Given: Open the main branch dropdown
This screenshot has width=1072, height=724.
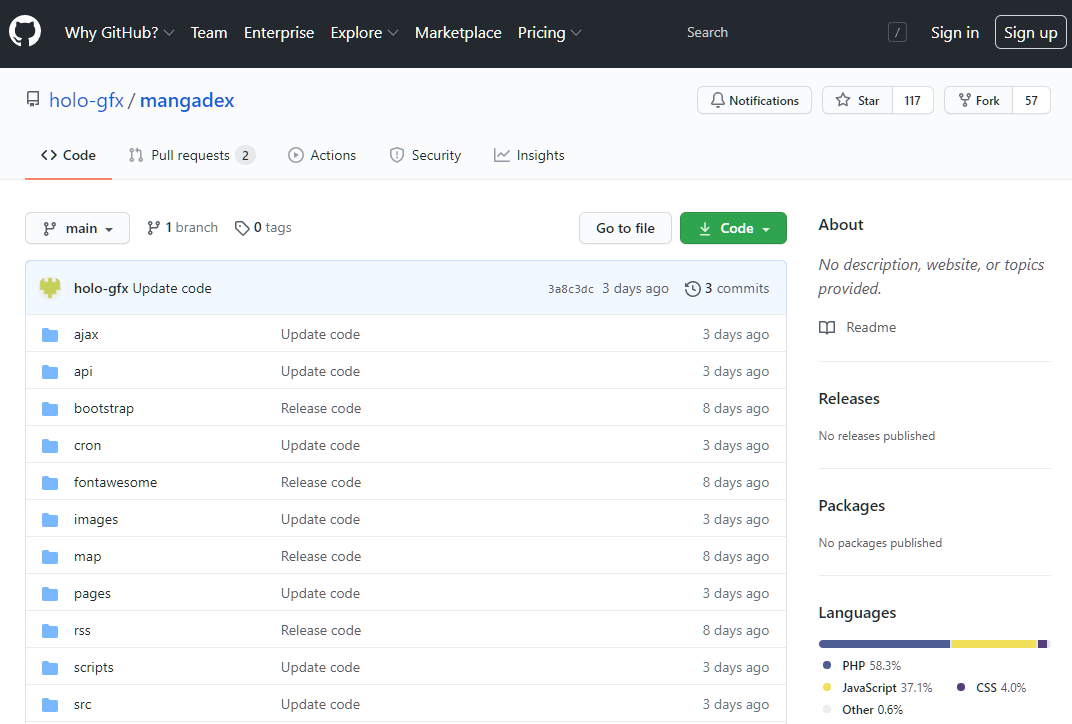Looking at the screenshot, I should coord(77,228).
